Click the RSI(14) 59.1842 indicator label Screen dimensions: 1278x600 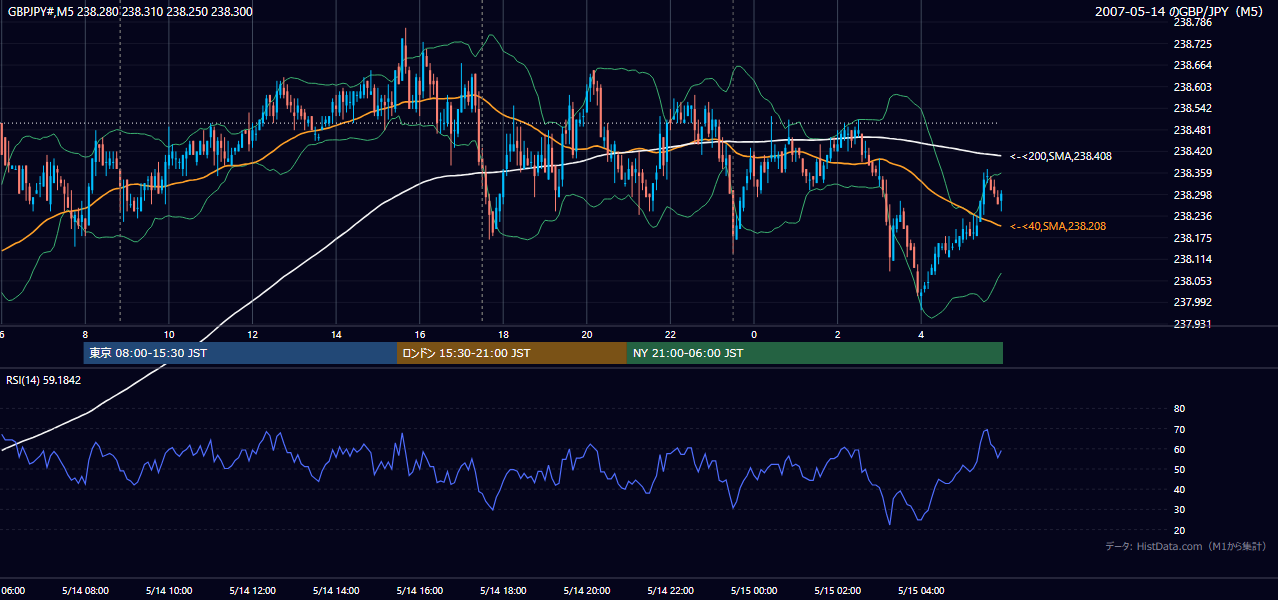[44, 380]
